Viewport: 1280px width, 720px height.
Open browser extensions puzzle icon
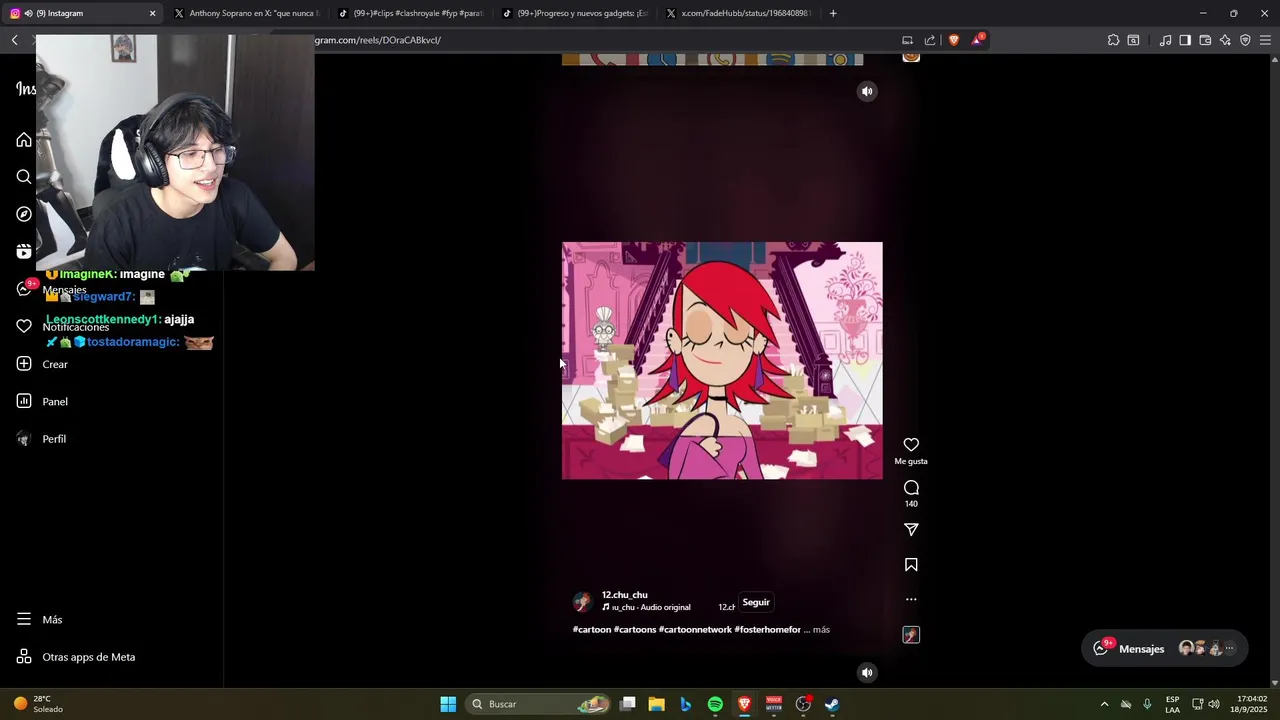(x=1113, y=40)
